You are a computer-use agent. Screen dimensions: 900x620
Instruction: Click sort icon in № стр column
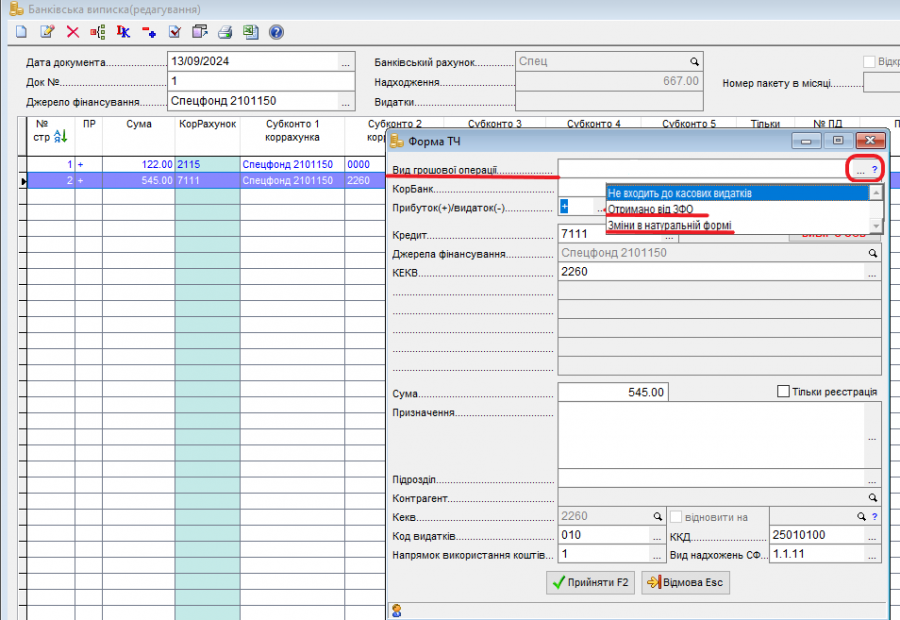(x=59, y=136)
